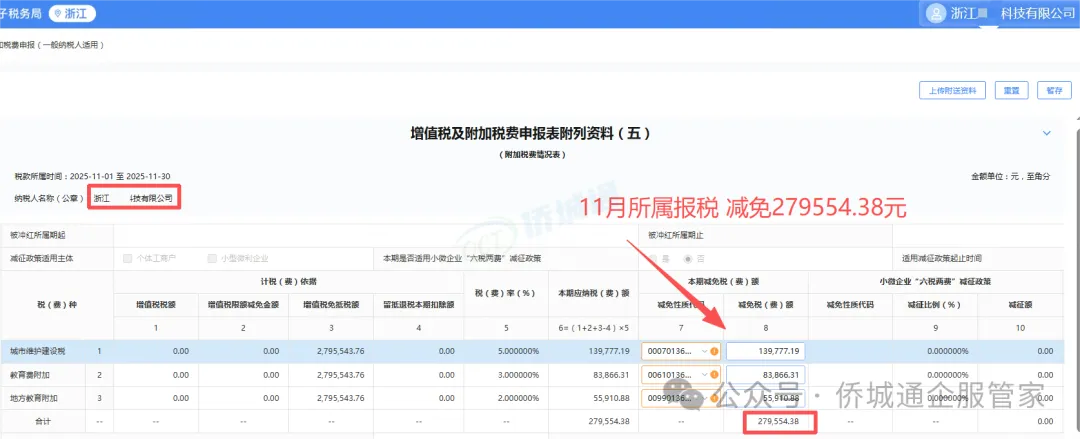Click the 被冲红所属期起 label

click(x=39, y=235)
